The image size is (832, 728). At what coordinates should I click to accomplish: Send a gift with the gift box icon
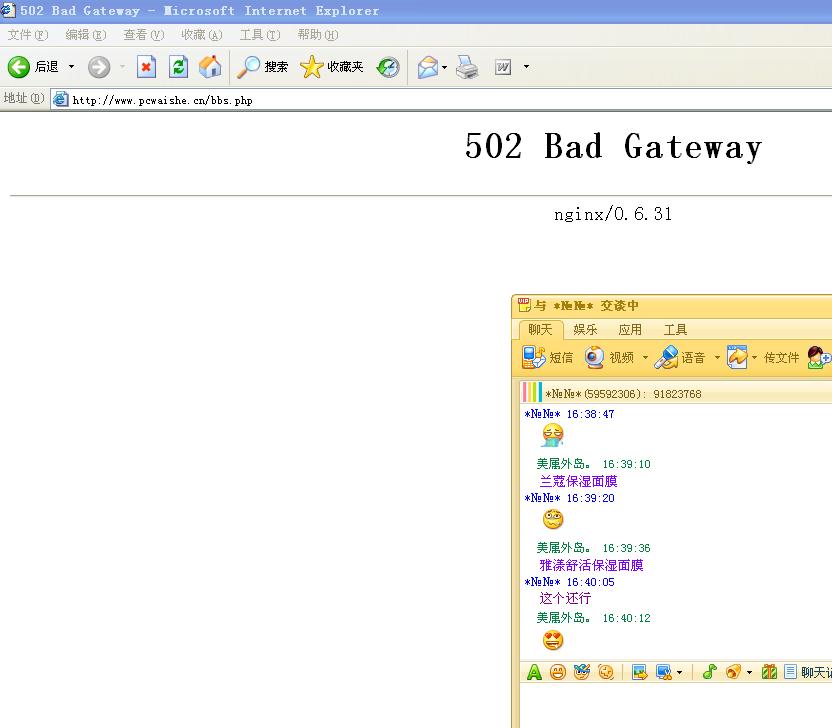pos(769,672)
